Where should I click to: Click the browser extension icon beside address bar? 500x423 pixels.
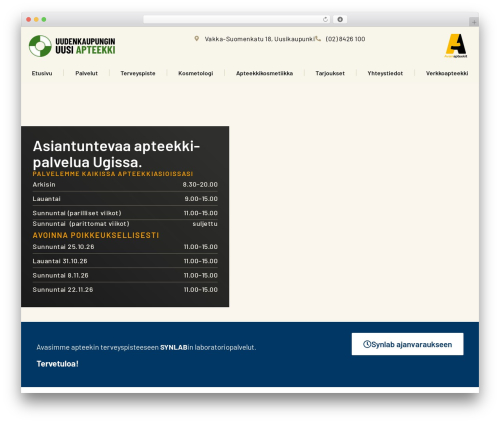[340, 19]
